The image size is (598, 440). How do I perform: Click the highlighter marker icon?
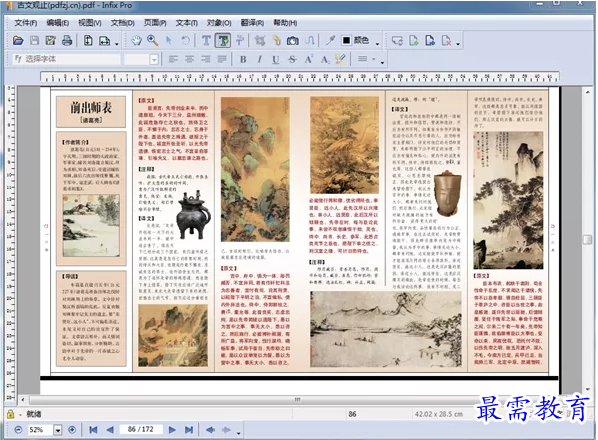[x=341, y=59]
